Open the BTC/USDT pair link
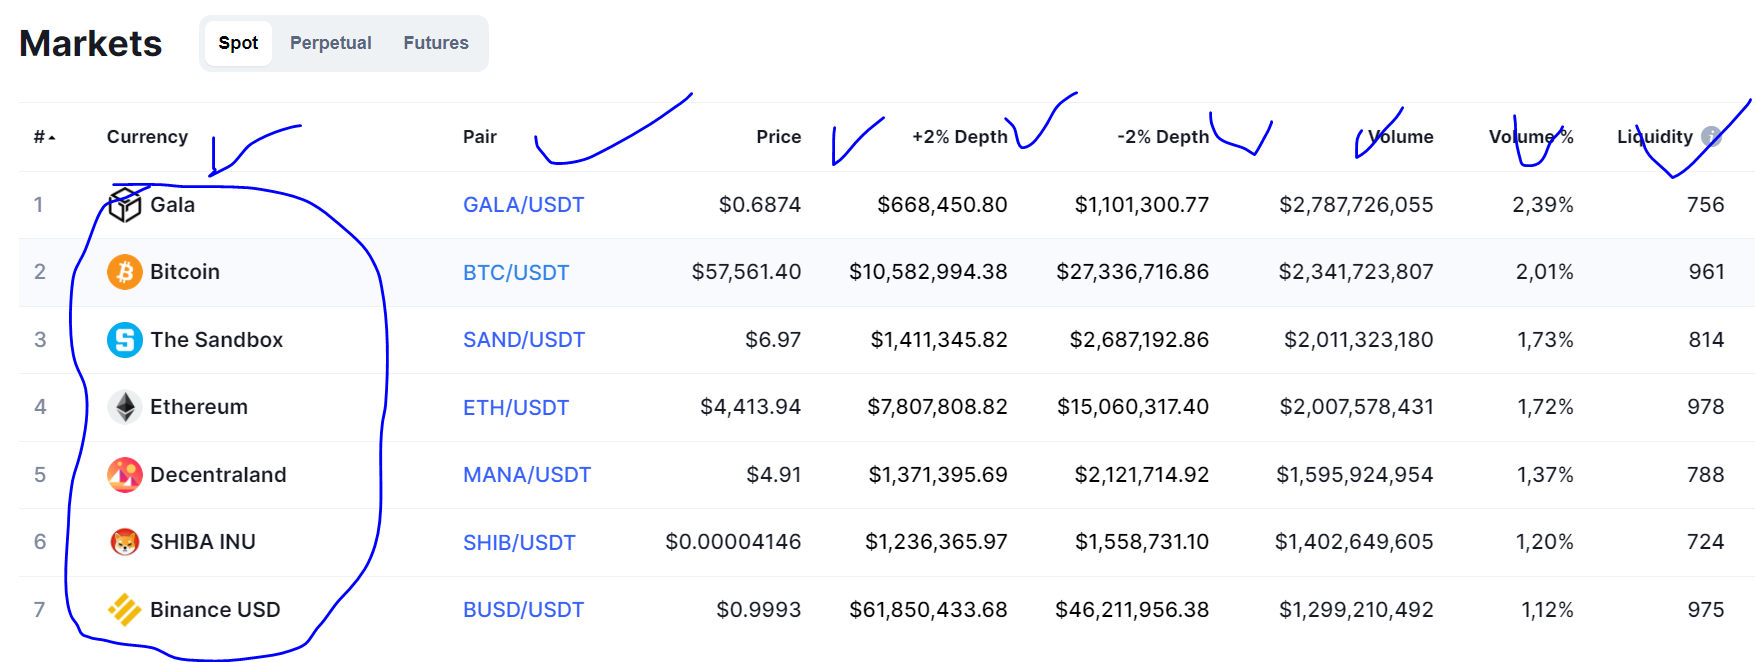 516,273
